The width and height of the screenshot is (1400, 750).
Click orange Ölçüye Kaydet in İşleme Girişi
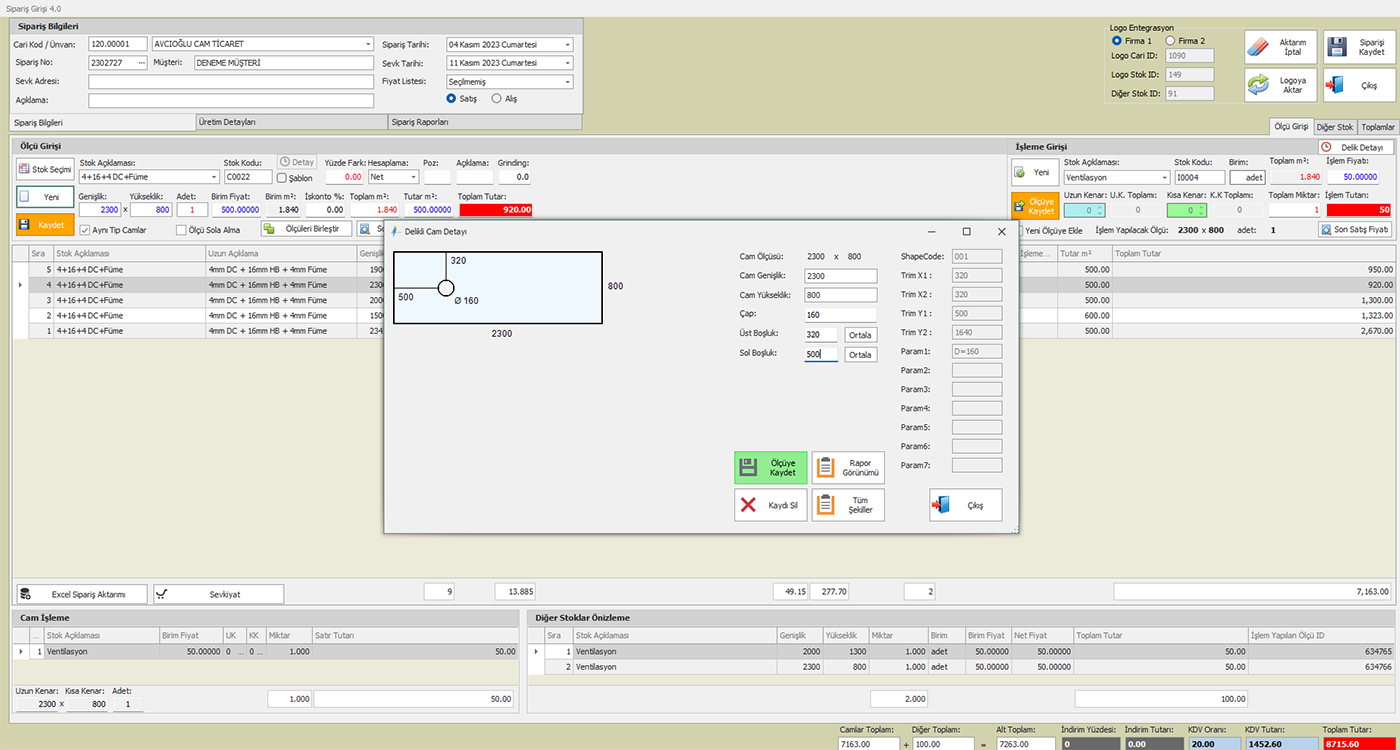tap(1033, 206)
